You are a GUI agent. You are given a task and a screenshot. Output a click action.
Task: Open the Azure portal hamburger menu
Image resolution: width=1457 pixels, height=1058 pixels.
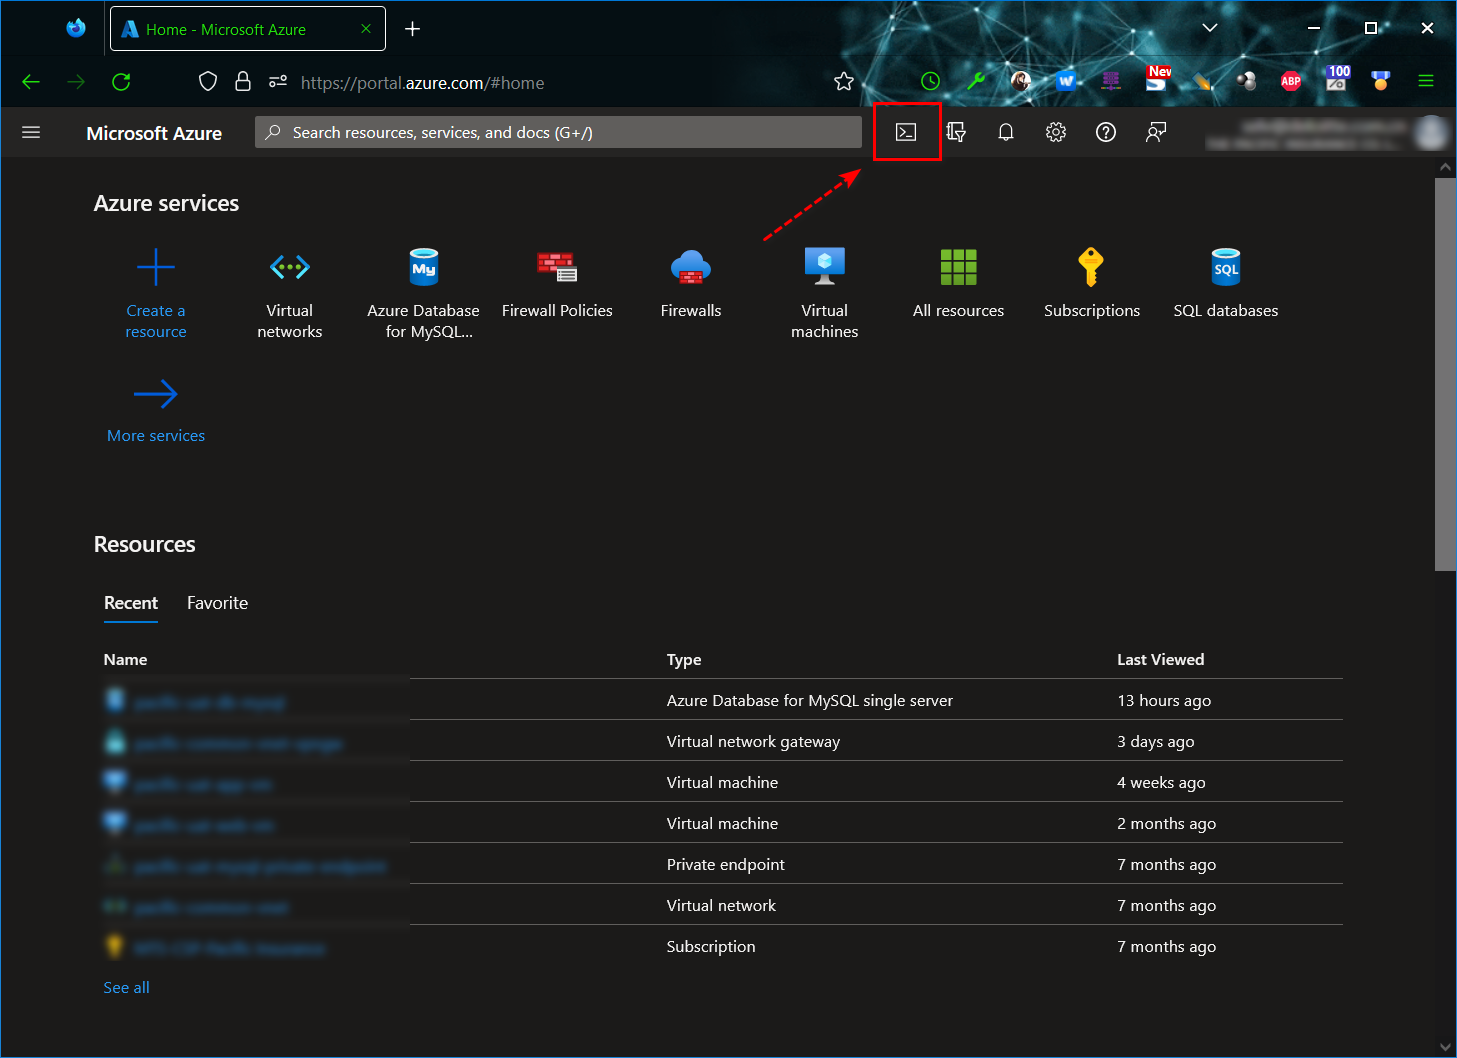31,132
